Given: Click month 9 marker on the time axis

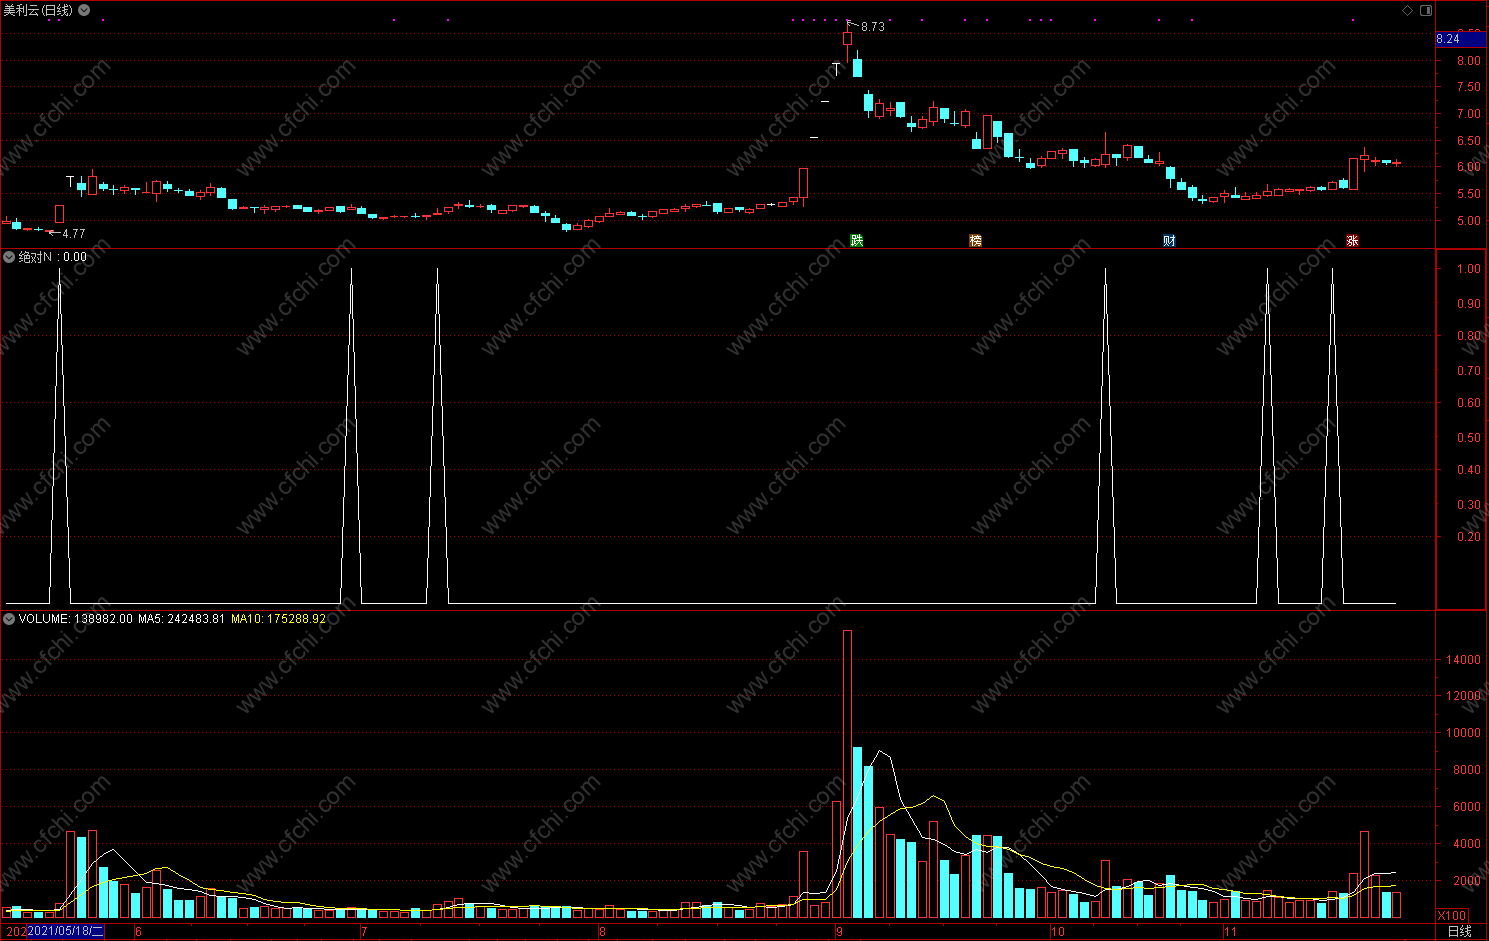Looking at the screenshot, I should [x=839, y=932].
